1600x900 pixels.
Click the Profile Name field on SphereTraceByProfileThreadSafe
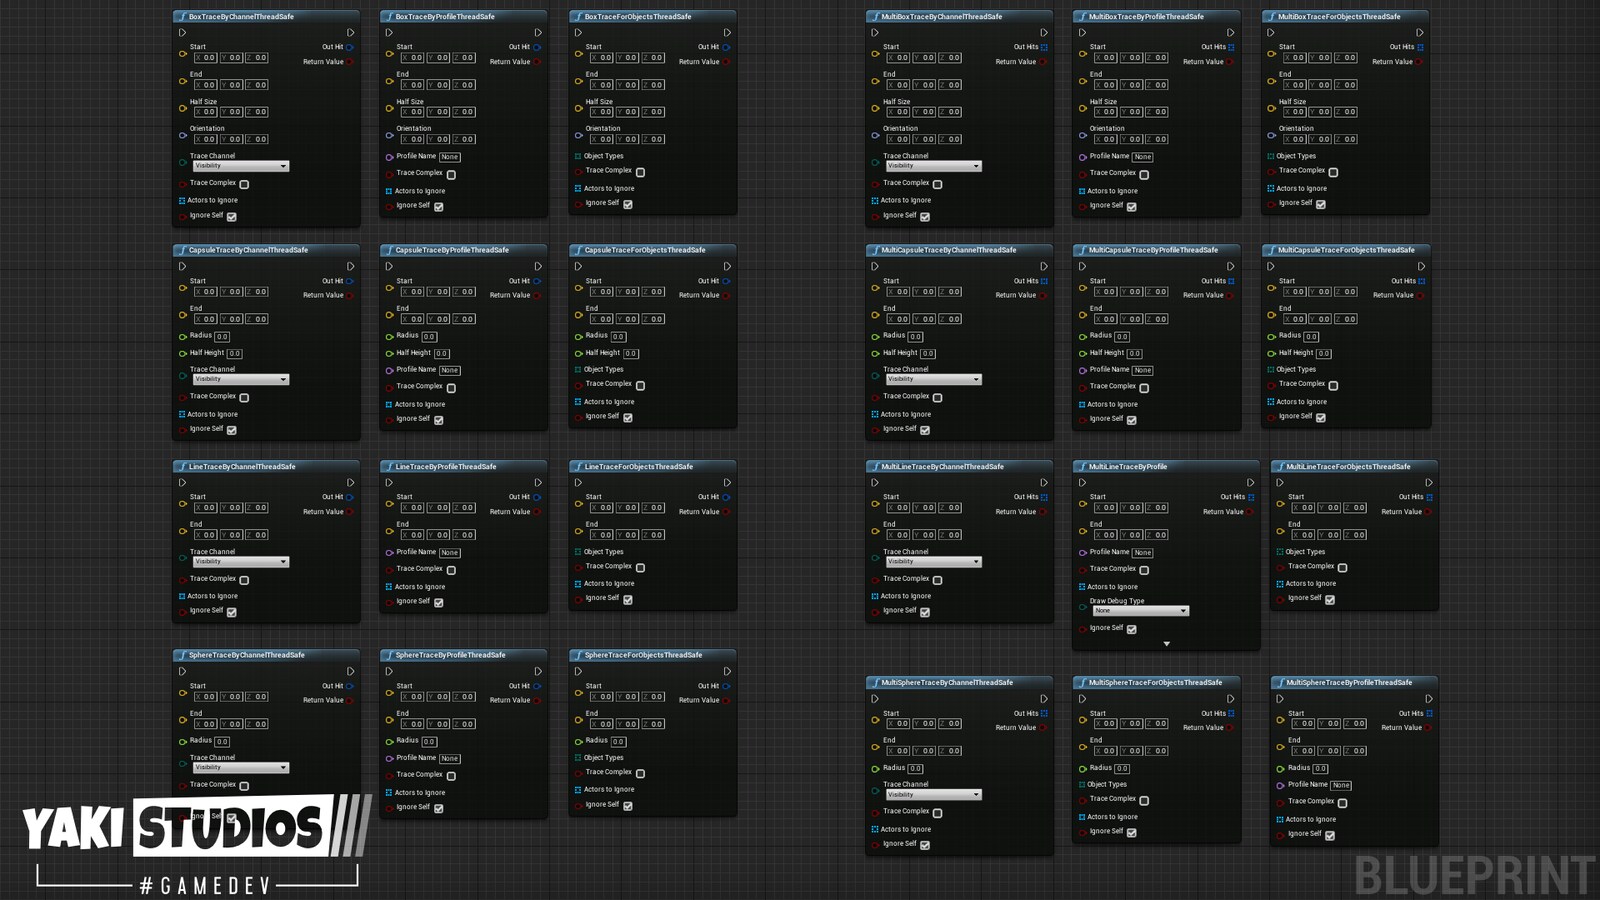[449, 758]
